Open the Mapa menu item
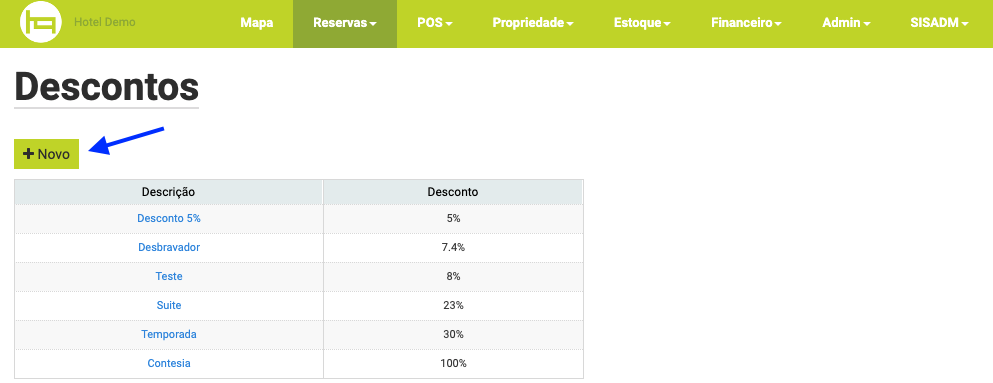Image resolution: width=993 pixels, height=383 pixels. point(256,23)
